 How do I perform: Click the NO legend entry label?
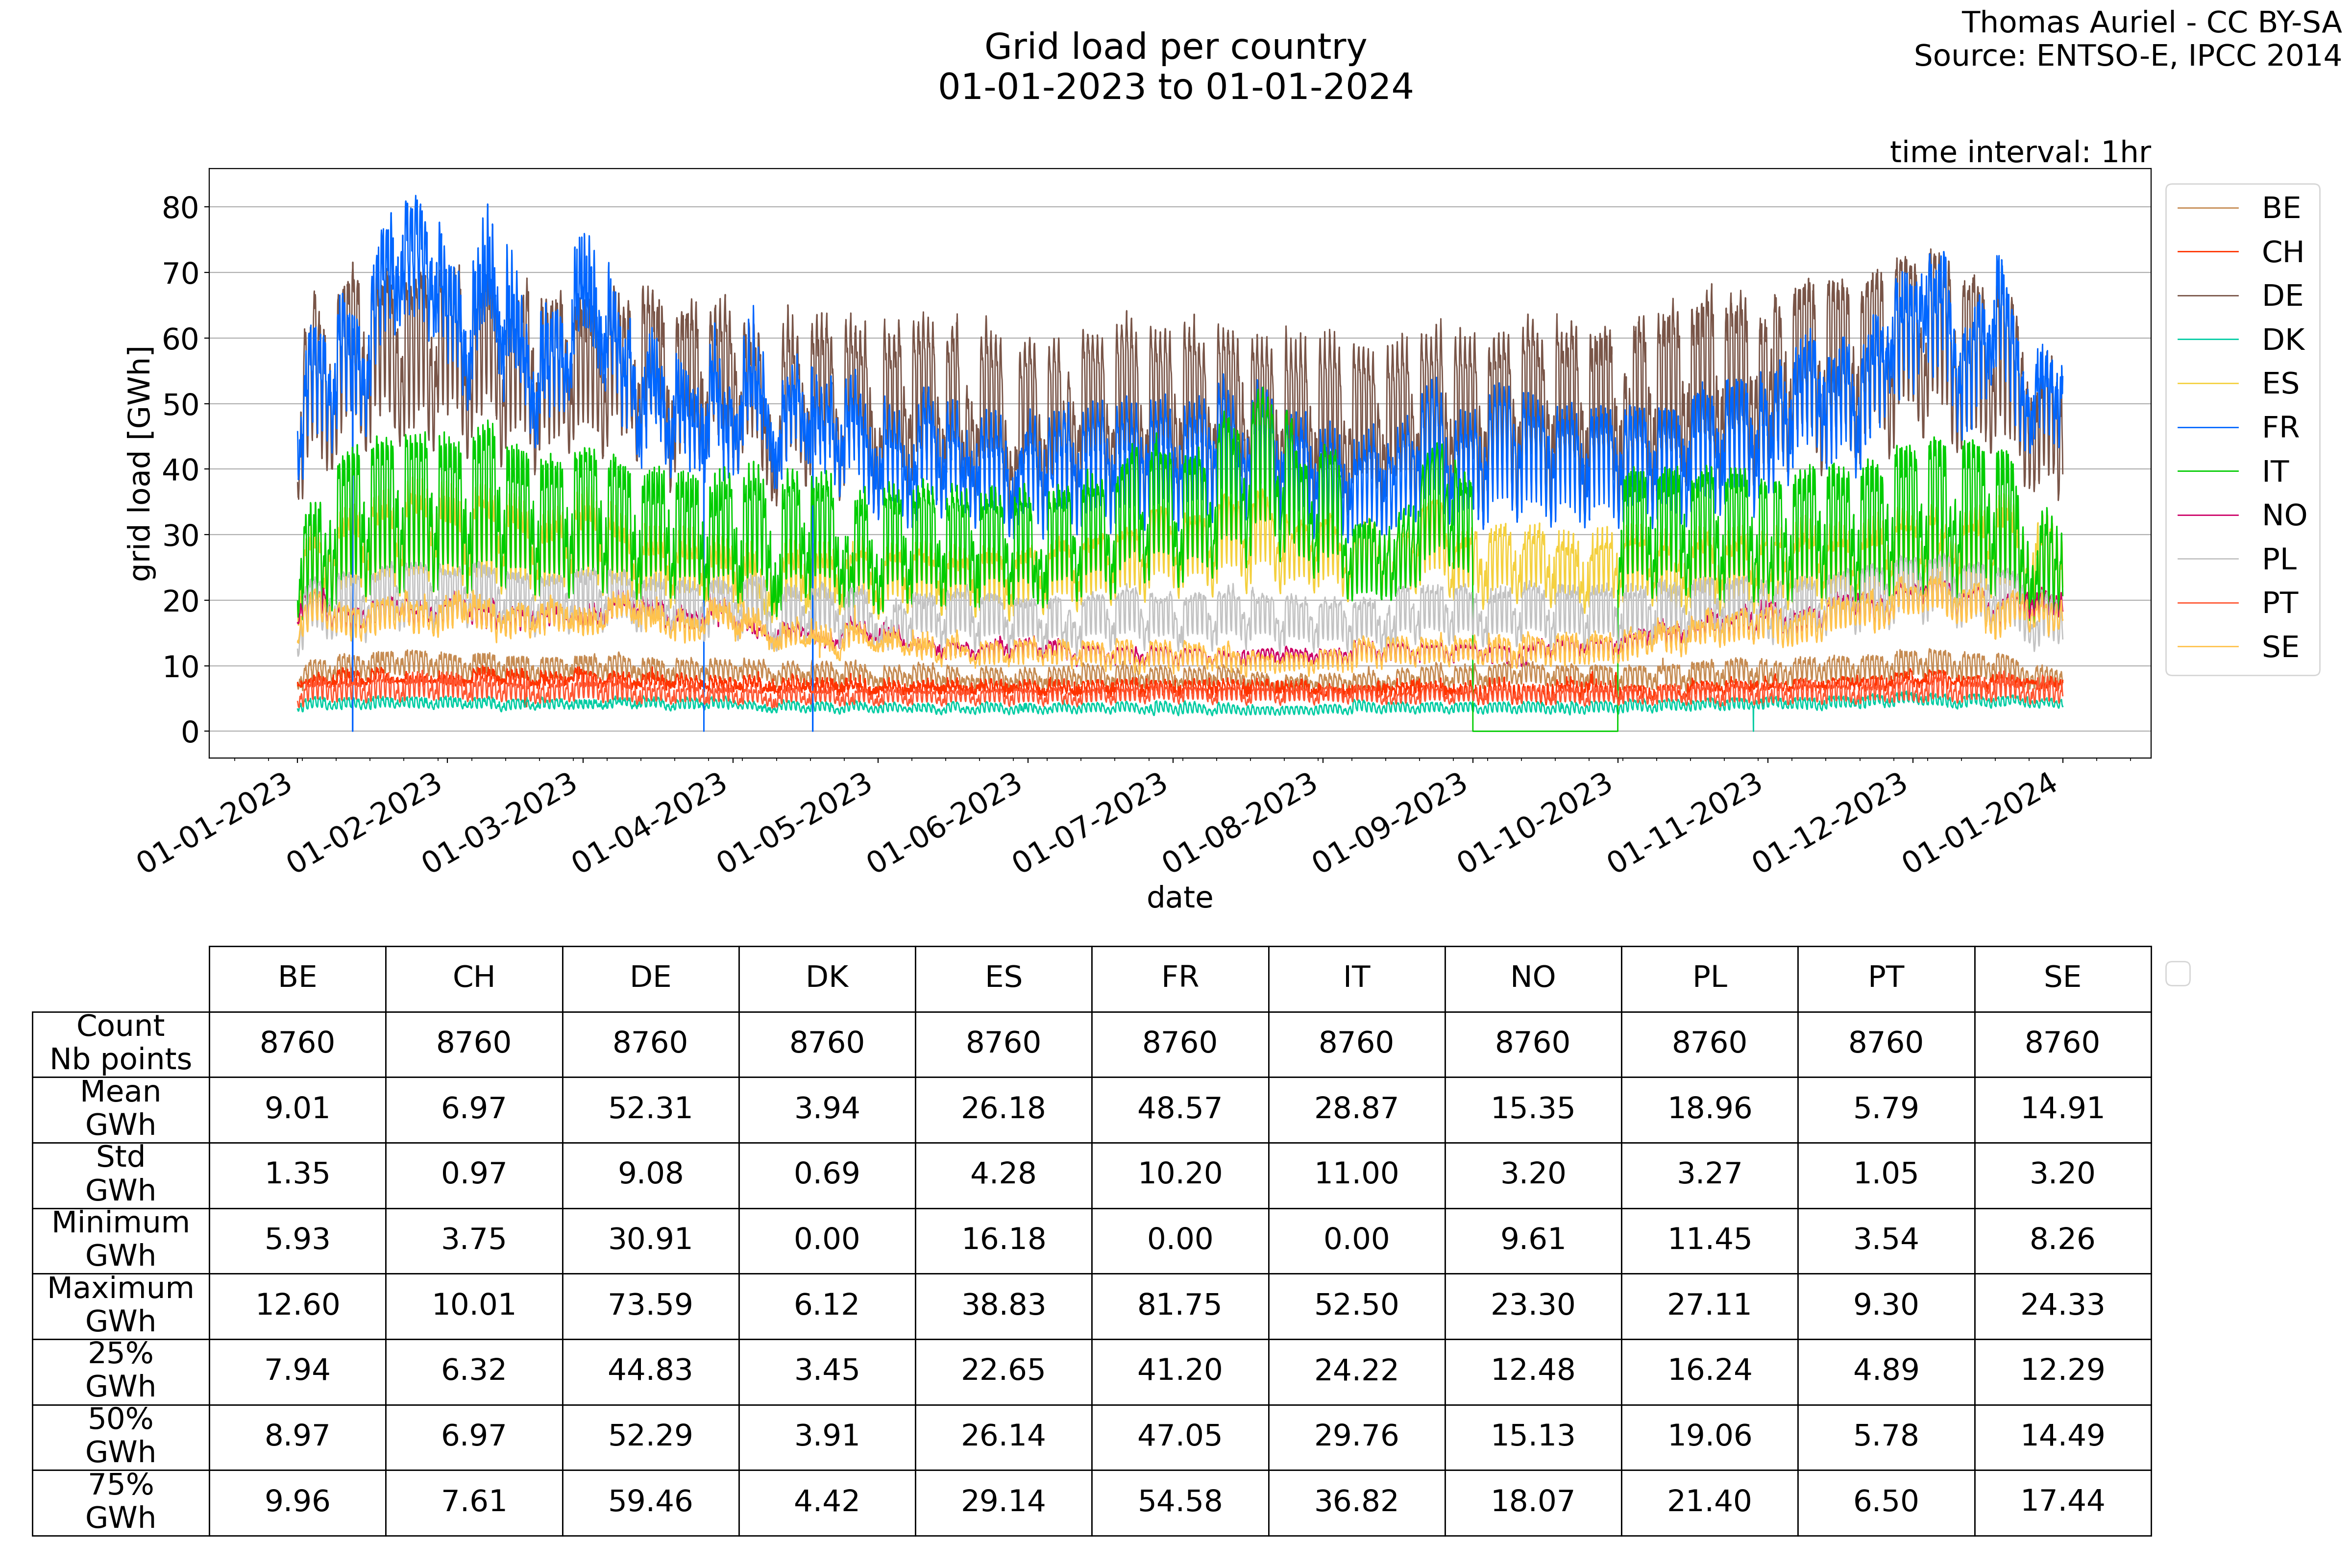2283,515
